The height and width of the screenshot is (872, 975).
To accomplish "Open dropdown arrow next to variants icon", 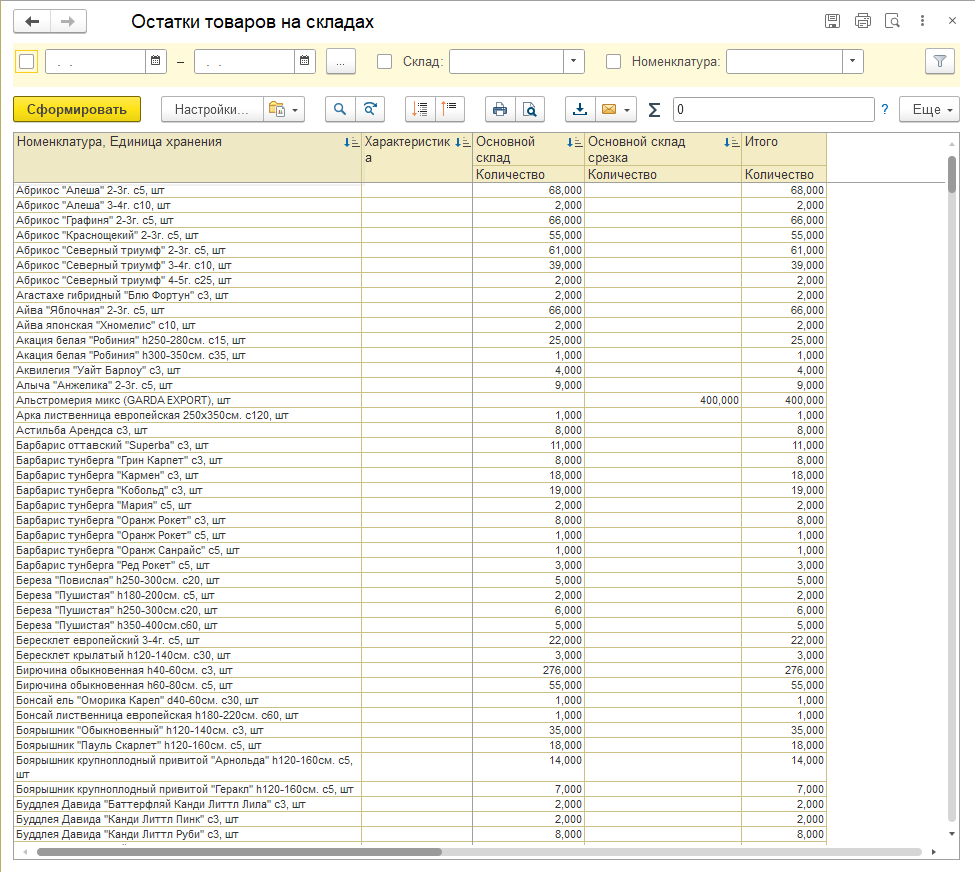I will click(x=295, y=110).
